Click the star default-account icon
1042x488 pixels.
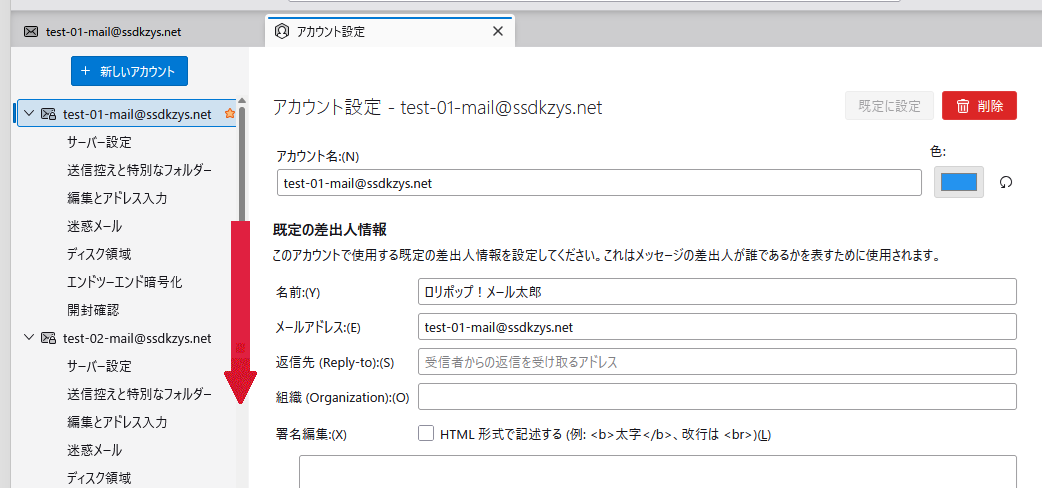[230, 114]
